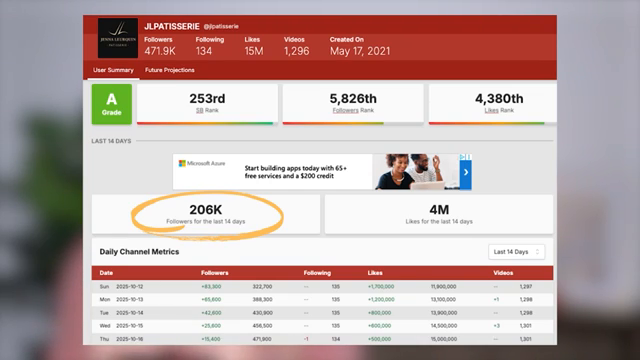Click the 4,380th Likes Rank card
This screenshot has width=640, height=360.
[493, 104]
